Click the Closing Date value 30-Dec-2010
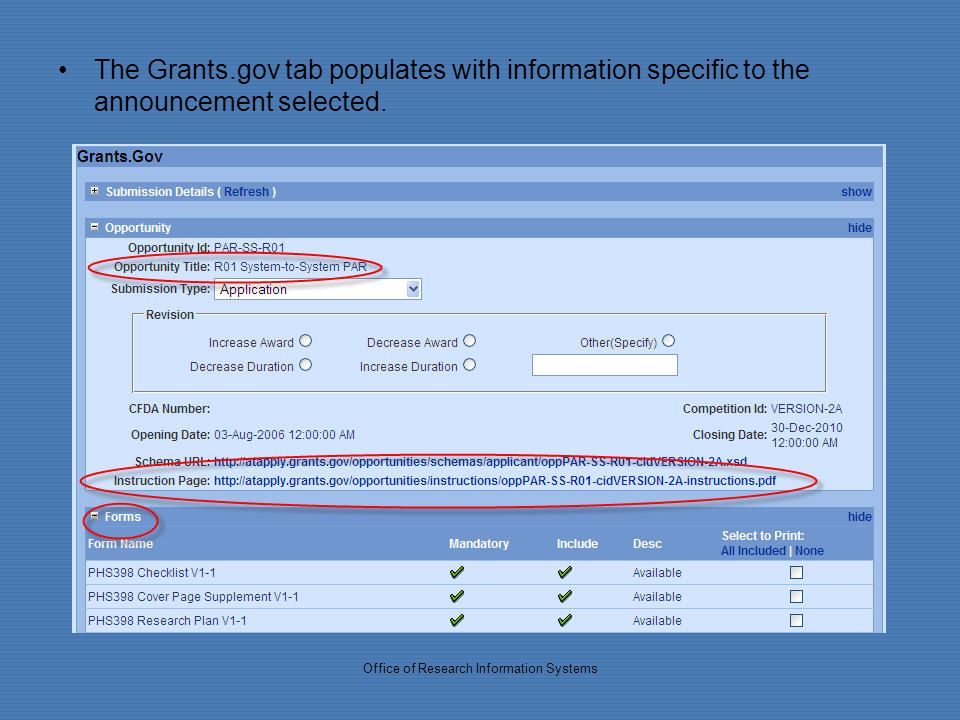Screen dimensions: 960x720 click(806, 435)
